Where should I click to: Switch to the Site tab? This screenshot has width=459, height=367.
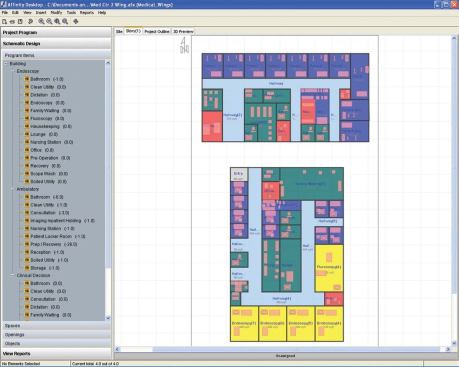(119, 31)
